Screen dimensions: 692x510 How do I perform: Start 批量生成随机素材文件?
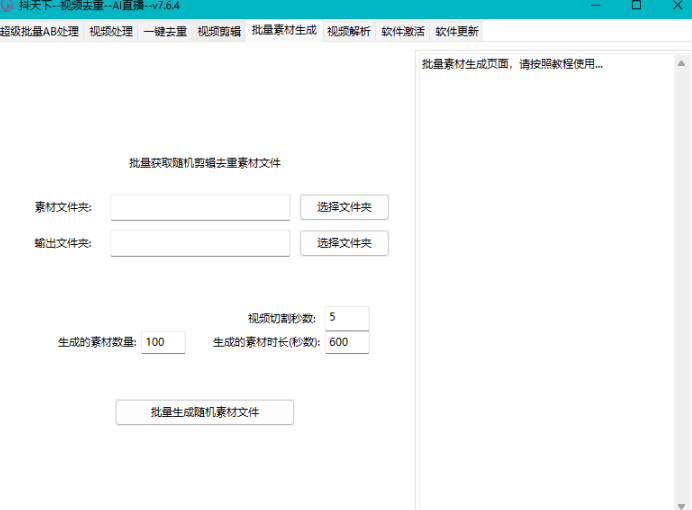coord(205,412)
